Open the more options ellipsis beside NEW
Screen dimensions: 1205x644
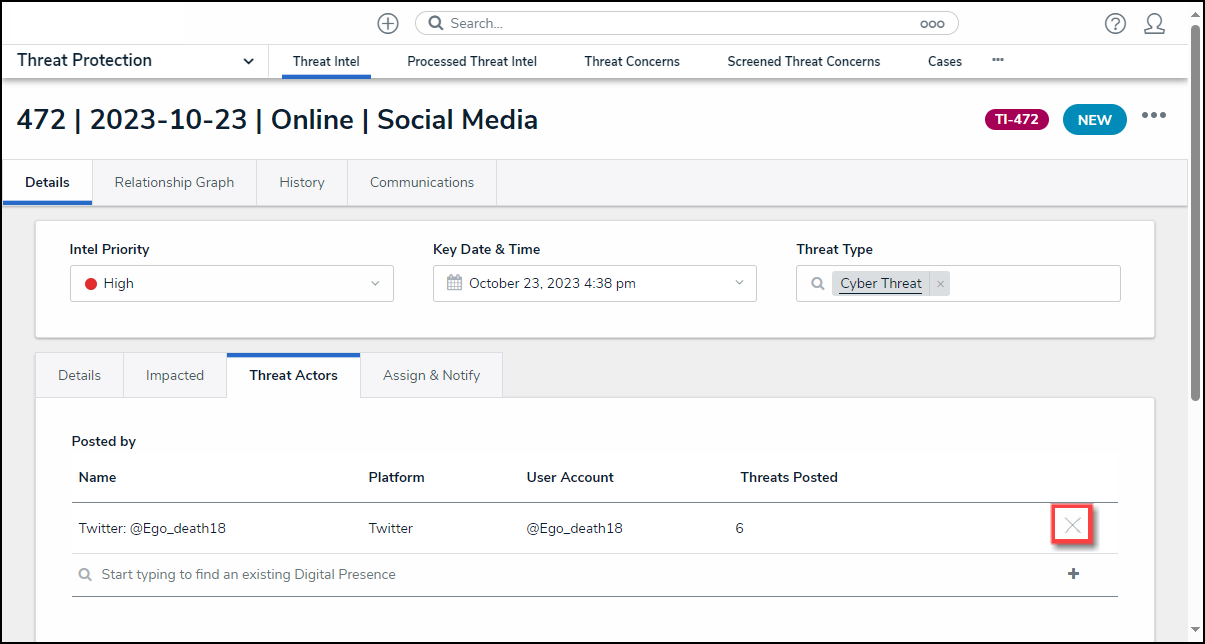[1154, 116]
